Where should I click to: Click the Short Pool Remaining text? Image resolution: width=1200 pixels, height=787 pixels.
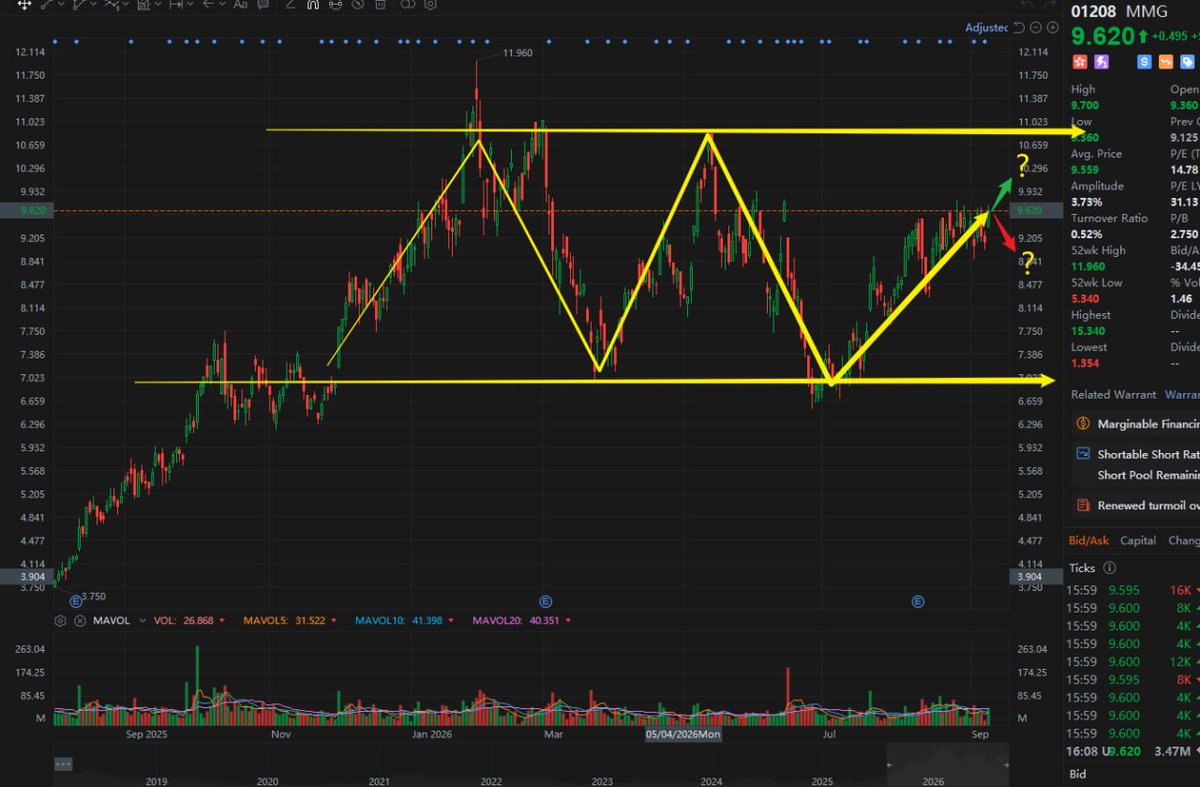click(1148, 476)
